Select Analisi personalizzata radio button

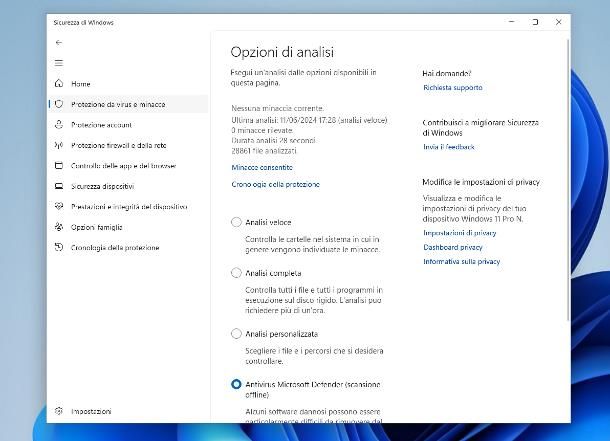click(x=236, y=333)
